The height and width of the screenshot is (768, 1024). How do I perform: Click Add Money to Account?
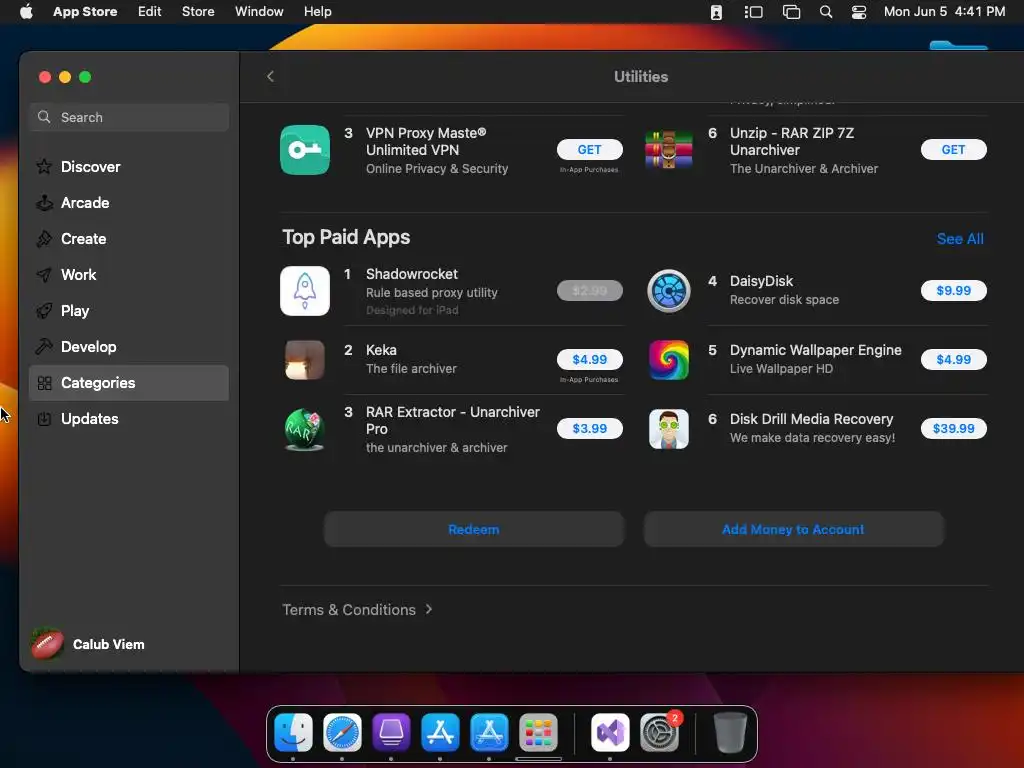[x=793, y=529]
